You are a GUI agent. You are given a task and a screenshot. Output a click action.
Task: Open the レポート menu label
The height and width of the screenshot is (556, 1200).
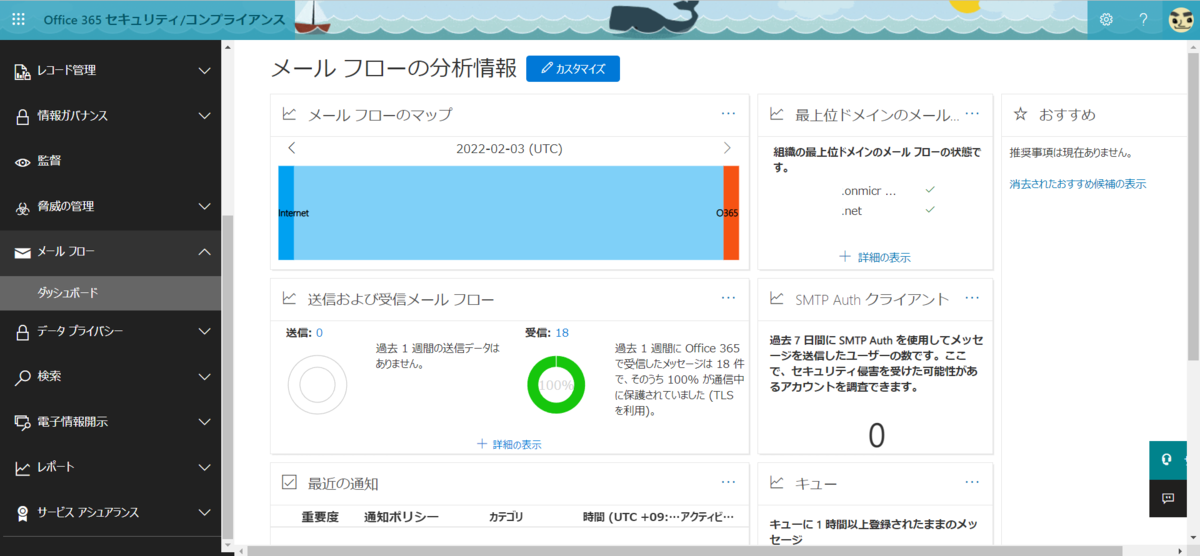click(56, 467)
